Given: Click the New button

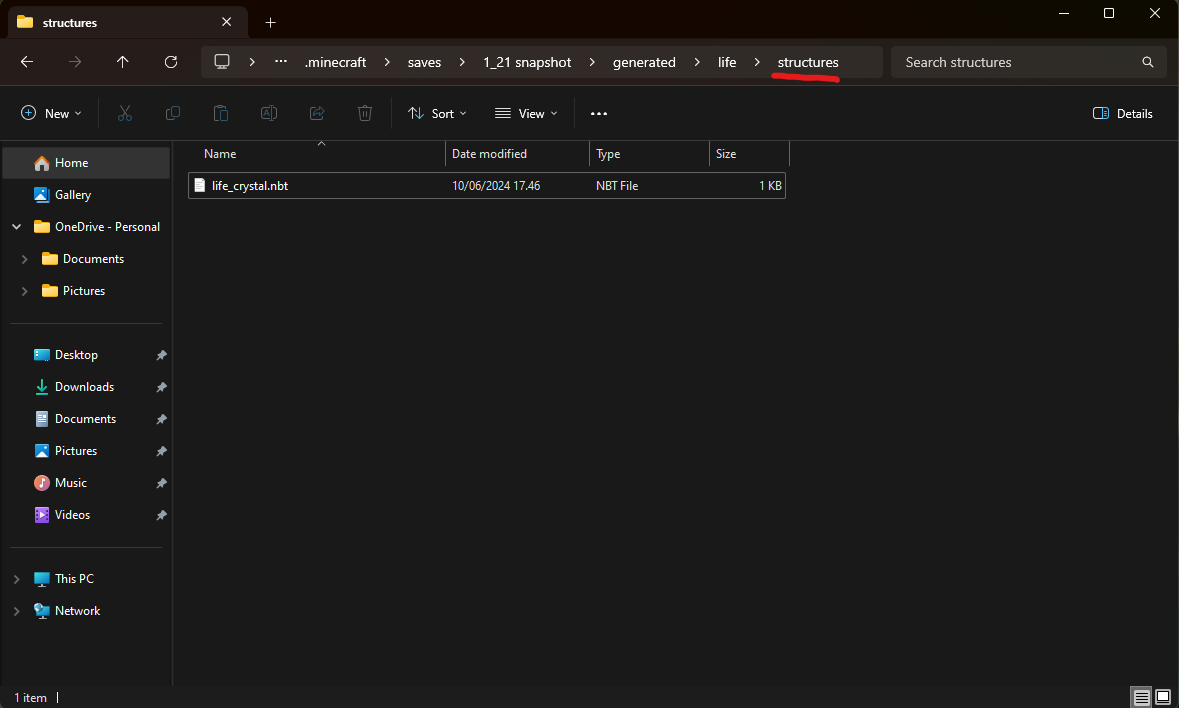Looking at the screenshot, I should click(x=52, y=114).
